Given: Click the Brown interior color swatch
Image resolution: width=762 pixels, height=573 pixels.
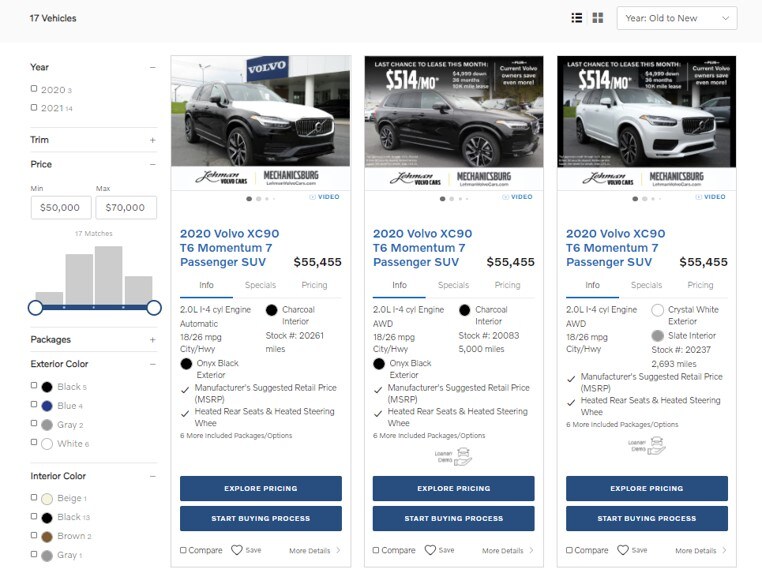Looking at the screenshot, I should pyautogui.click(x=47, y=537).
